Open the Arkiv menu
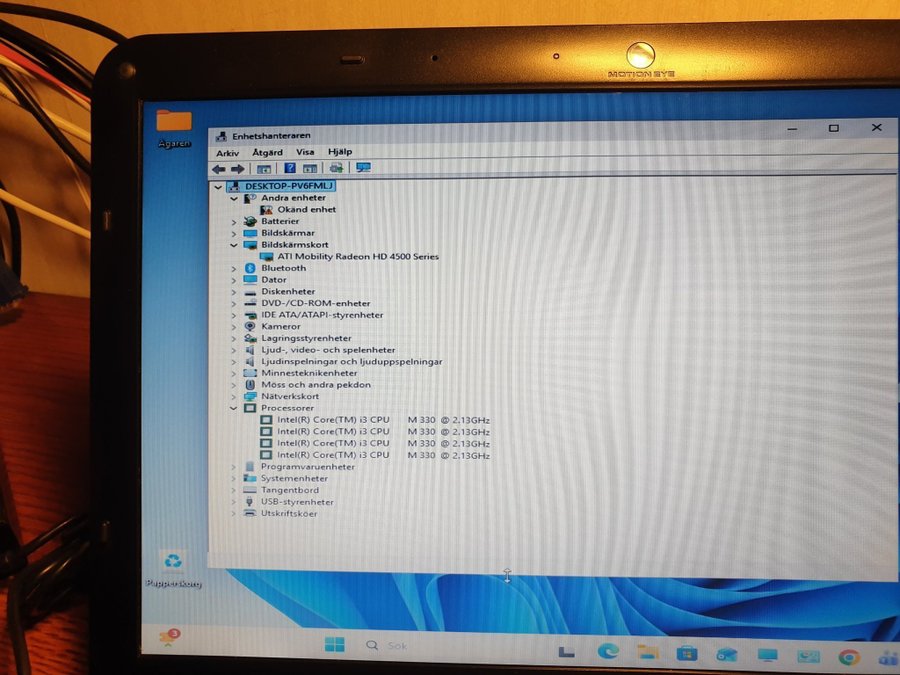The width and height of the screenshot is (900, 675). click(227, 152)
